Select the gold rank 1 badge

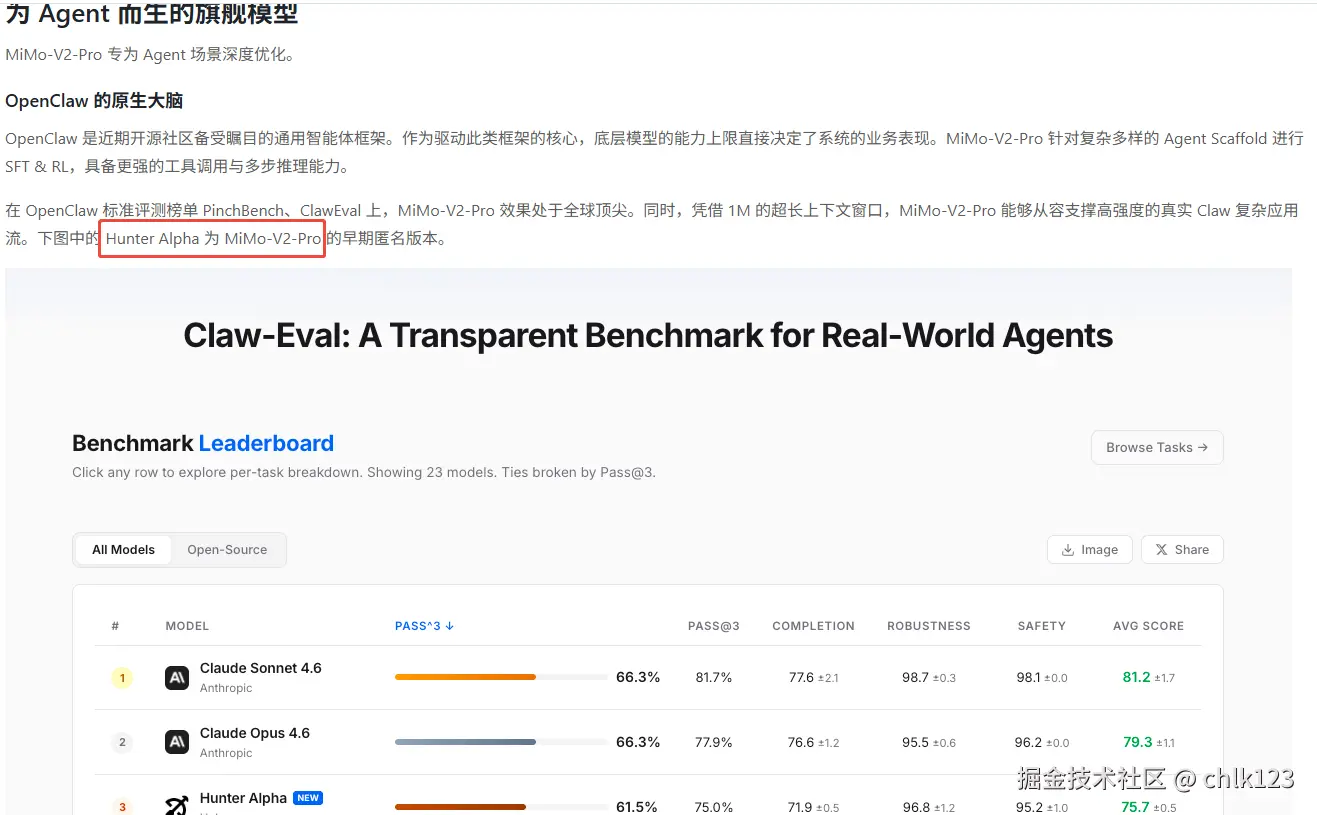(122, 678)
